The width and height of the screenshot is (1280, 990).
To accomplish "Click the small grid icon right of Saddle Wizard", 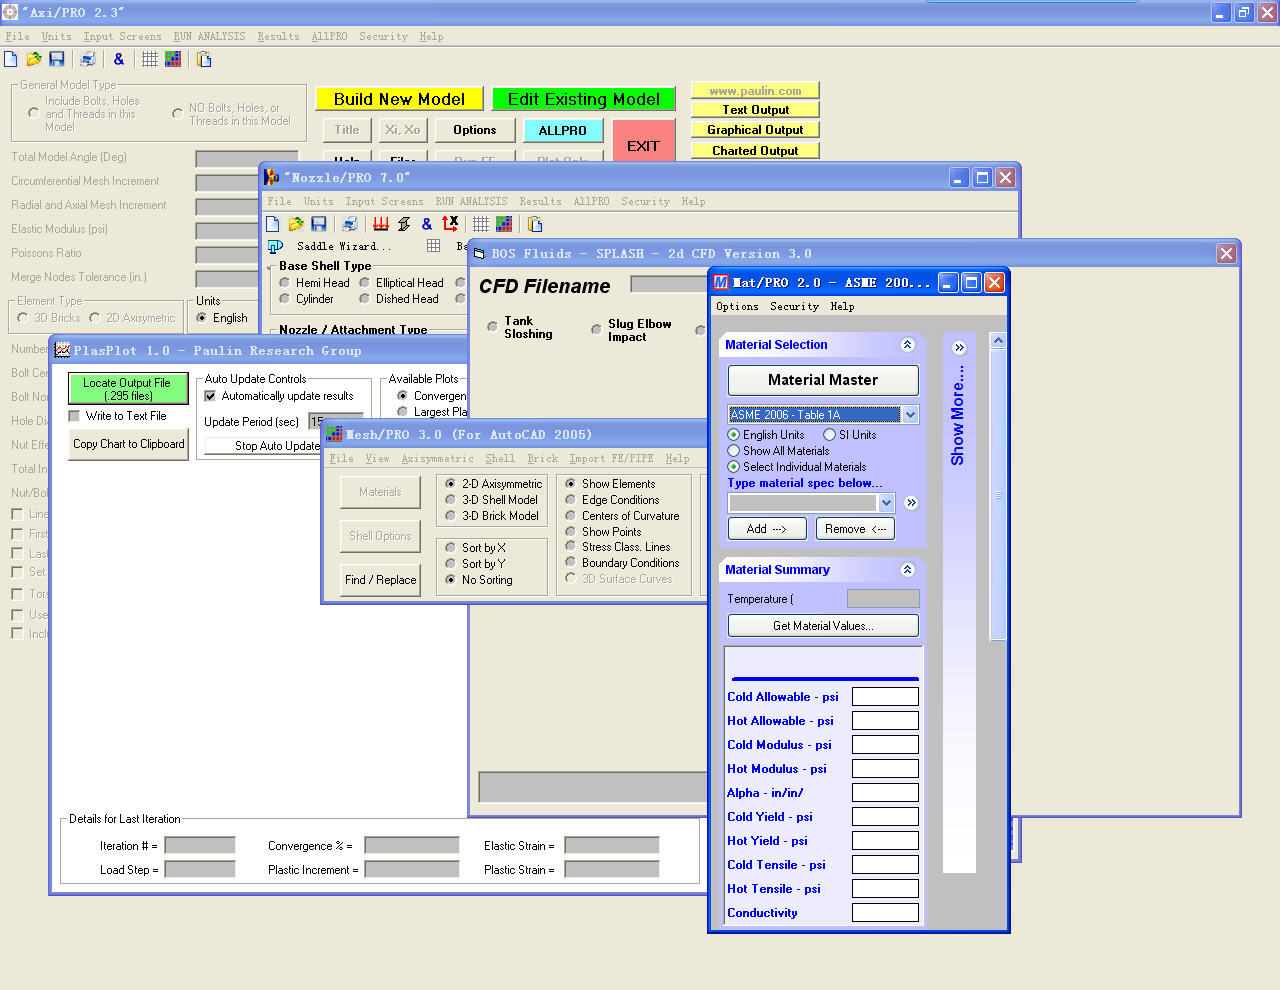I will [433, 245].
